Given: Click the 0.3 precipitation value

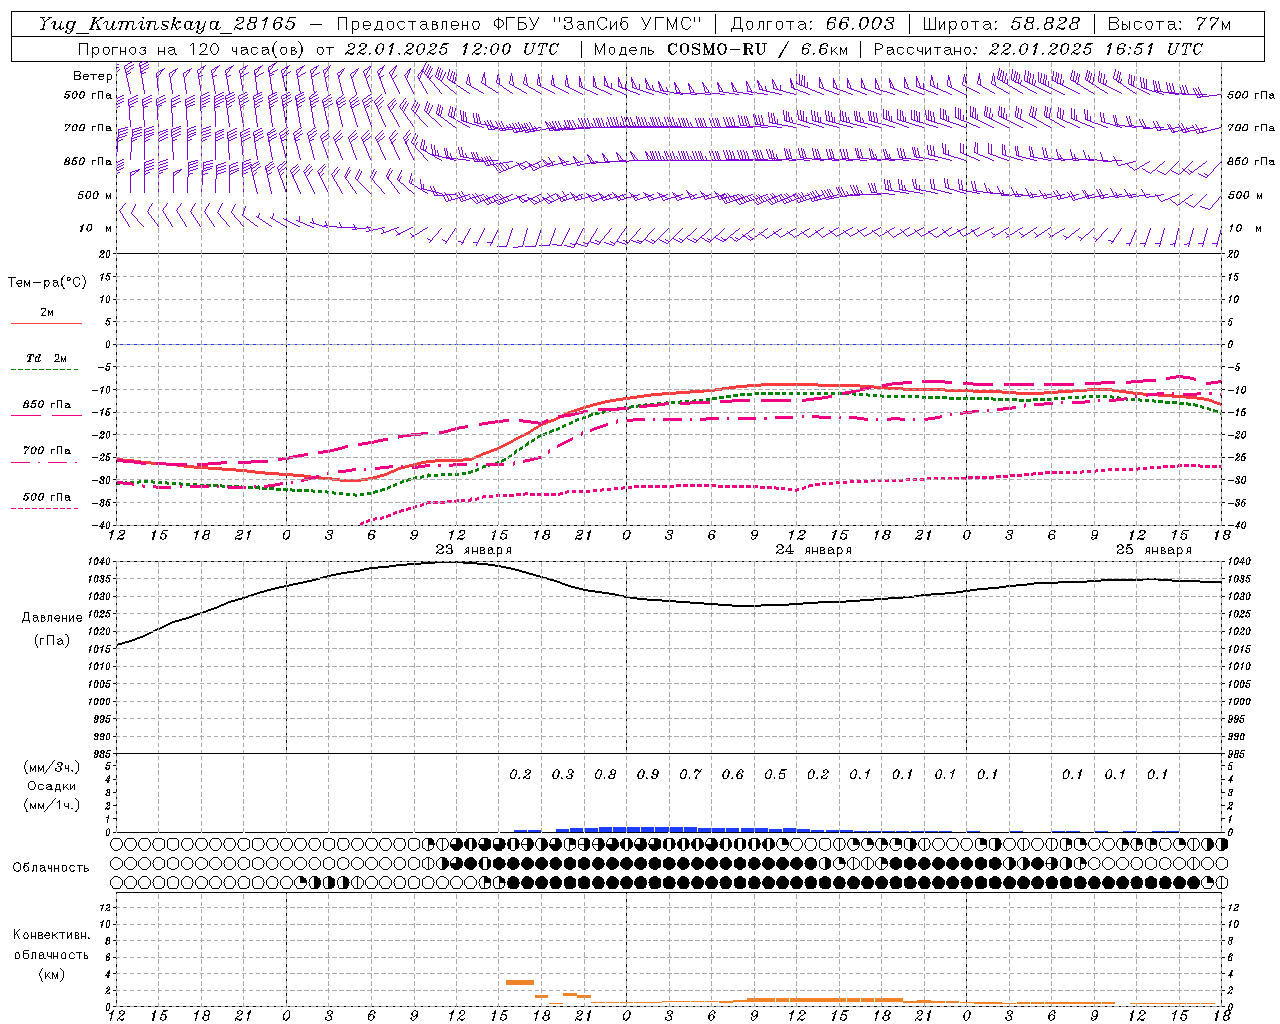Looking at the screenshot, I should click(x=563, y=775).
